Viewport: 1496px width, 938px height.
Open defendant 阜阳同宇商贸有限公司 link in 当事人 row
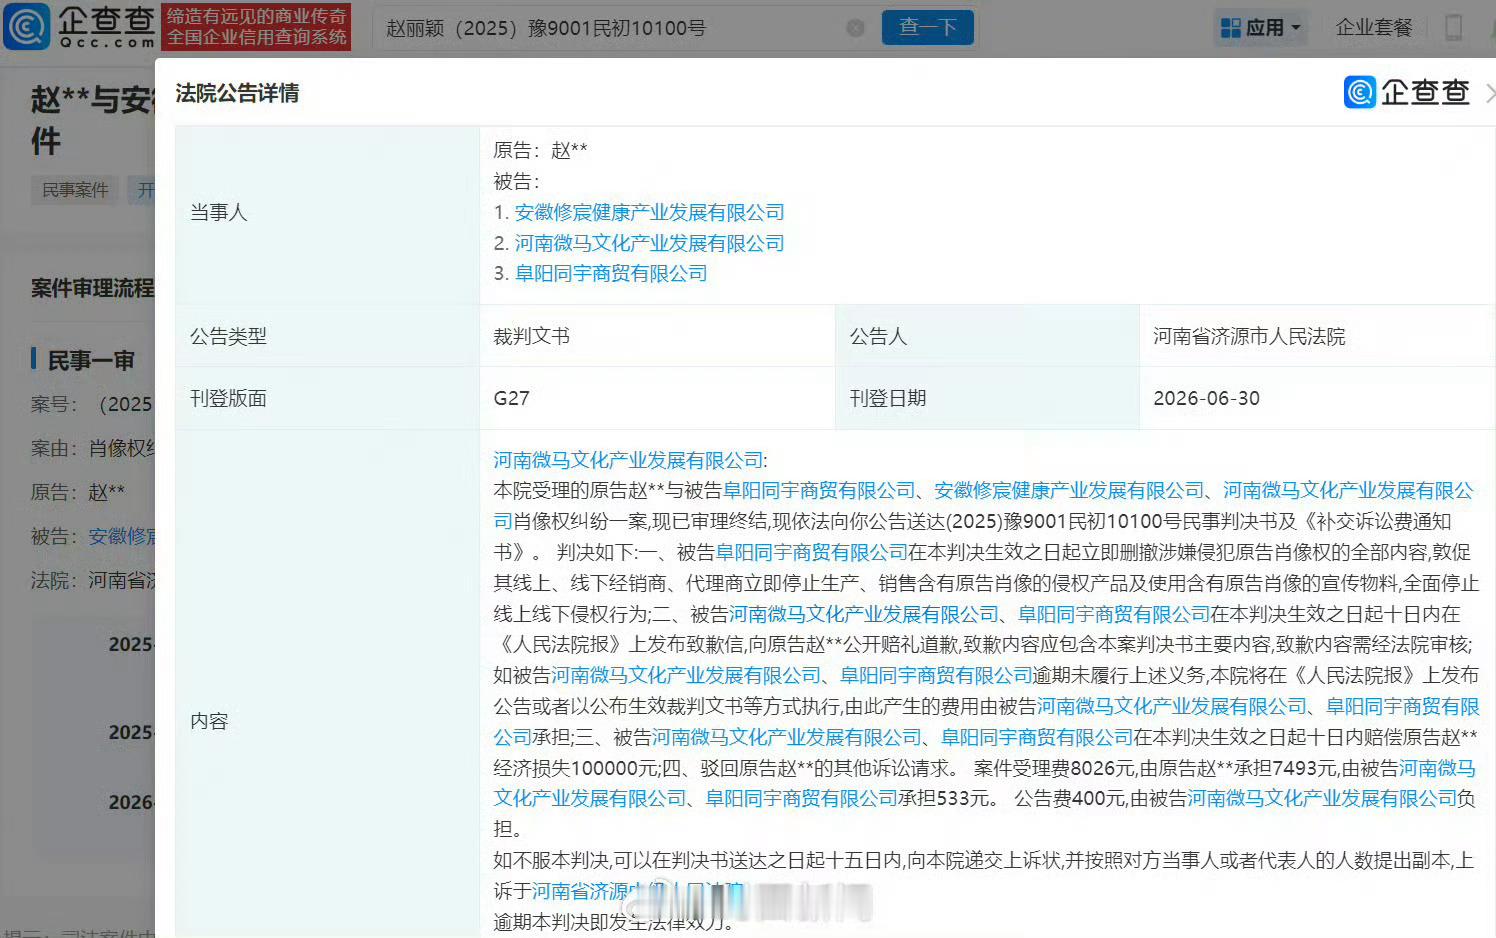coord(611,273)
